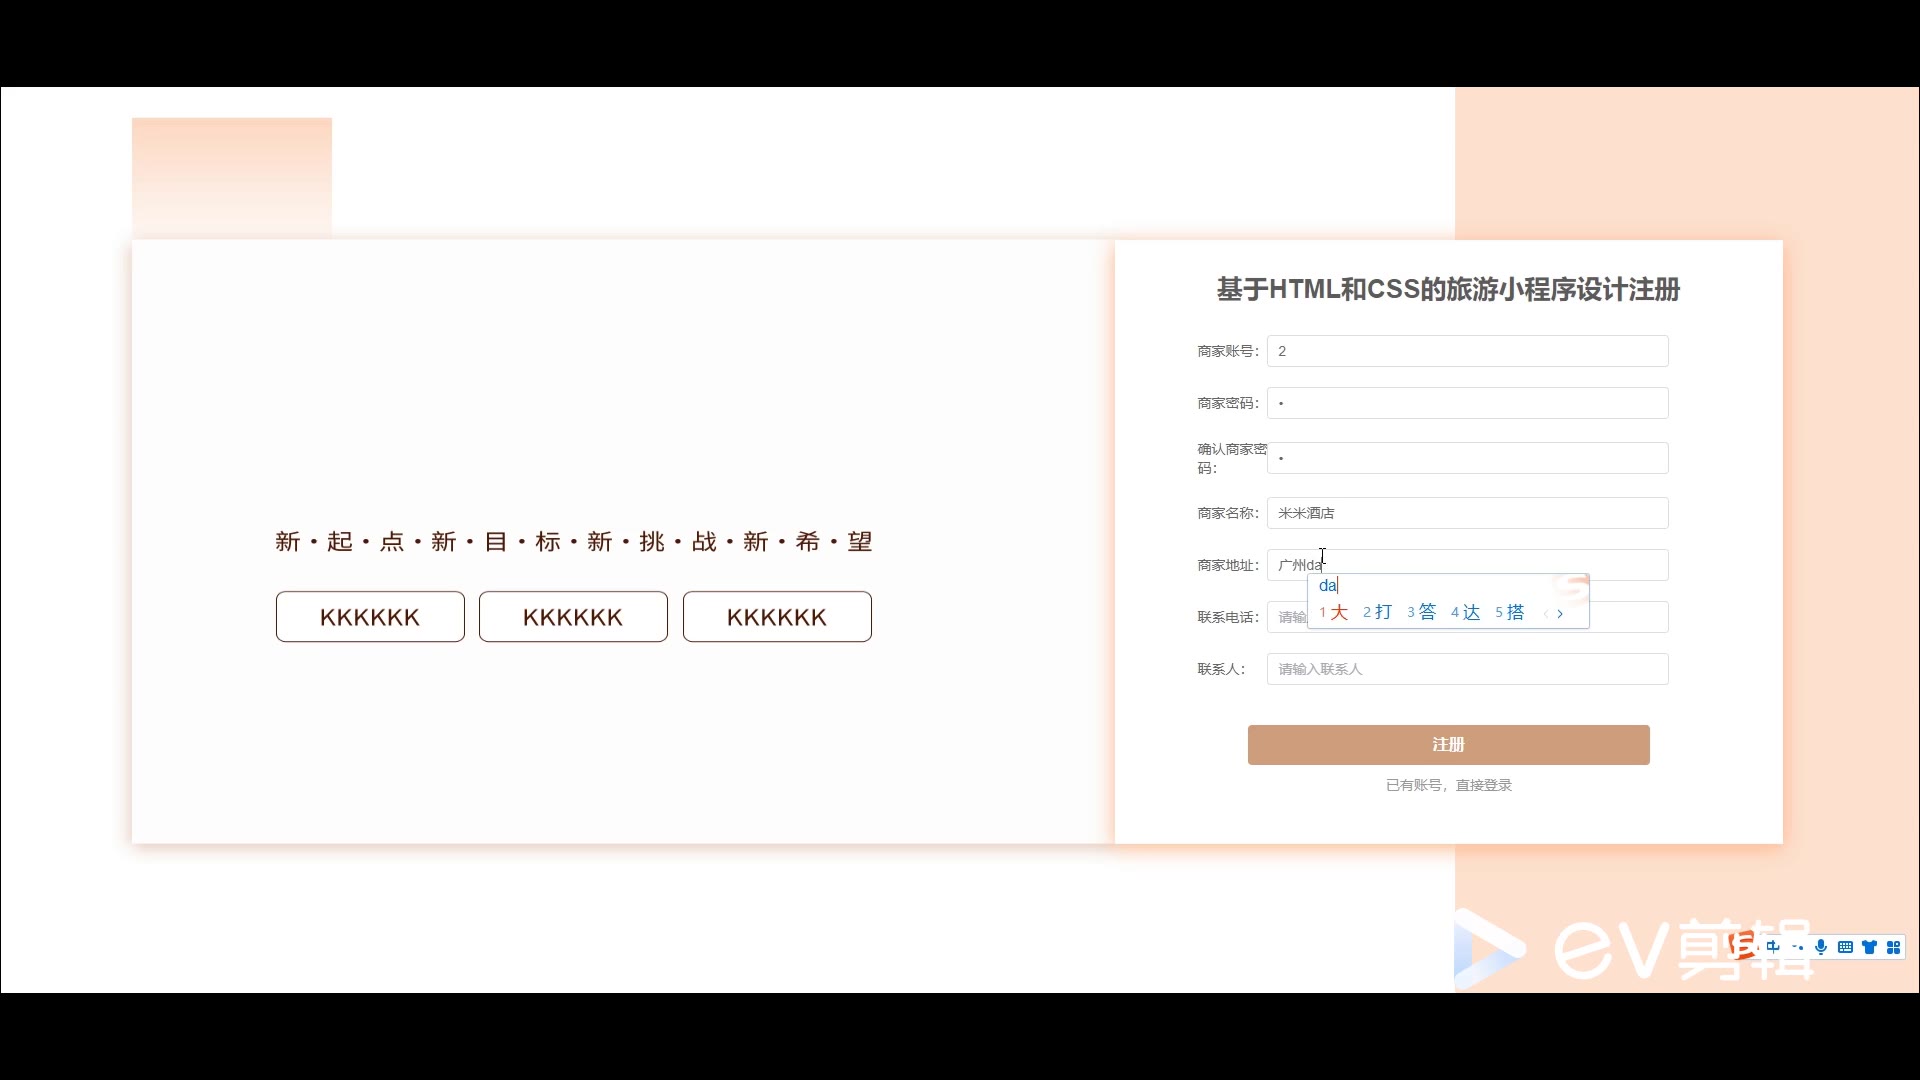
Task: Focus the 商家账号 account field
Action: (x=1467, y=351)
